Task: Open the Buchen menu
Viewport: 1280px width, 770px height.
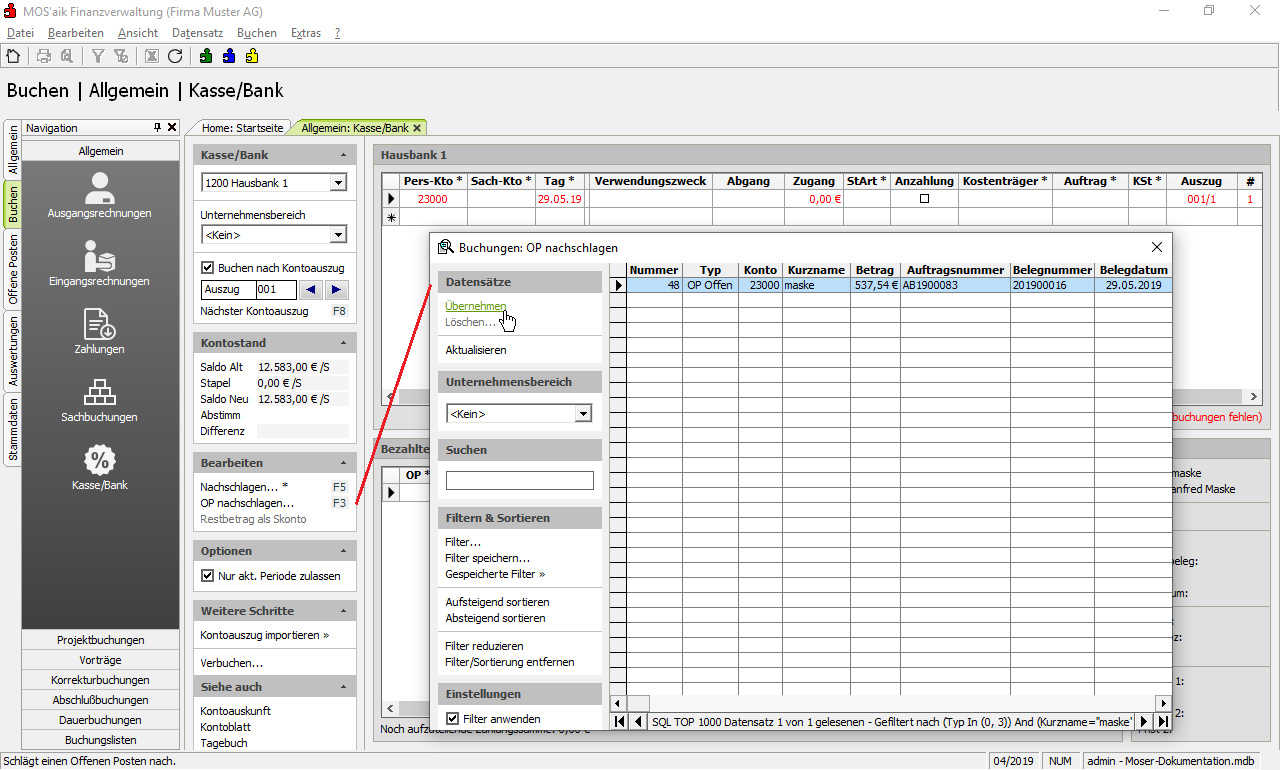Action: click(256, 33)
